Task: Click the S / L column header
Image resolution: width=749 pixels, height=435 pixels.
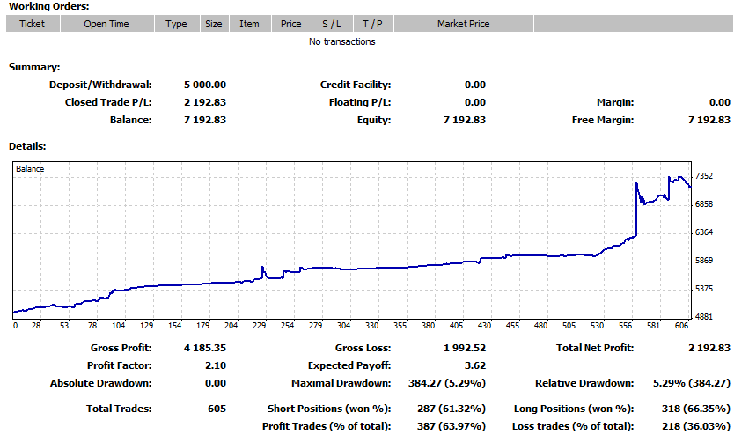Action: click(331, 24)
